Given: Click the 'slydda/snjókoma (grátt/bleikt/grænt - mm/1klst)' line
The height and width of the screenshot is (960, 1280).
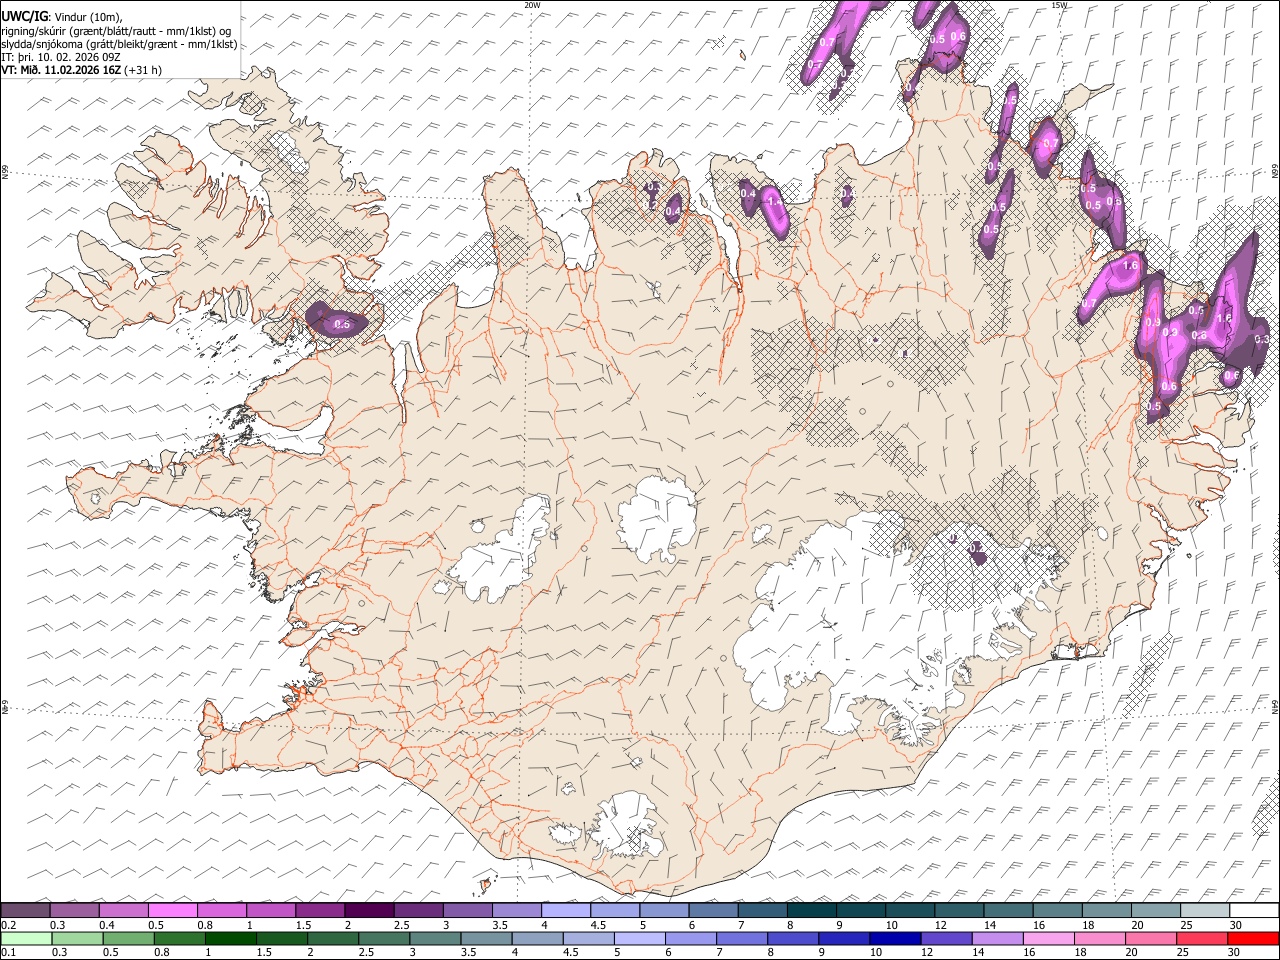Looking at the screenshot, I should [x=119, y=44].
